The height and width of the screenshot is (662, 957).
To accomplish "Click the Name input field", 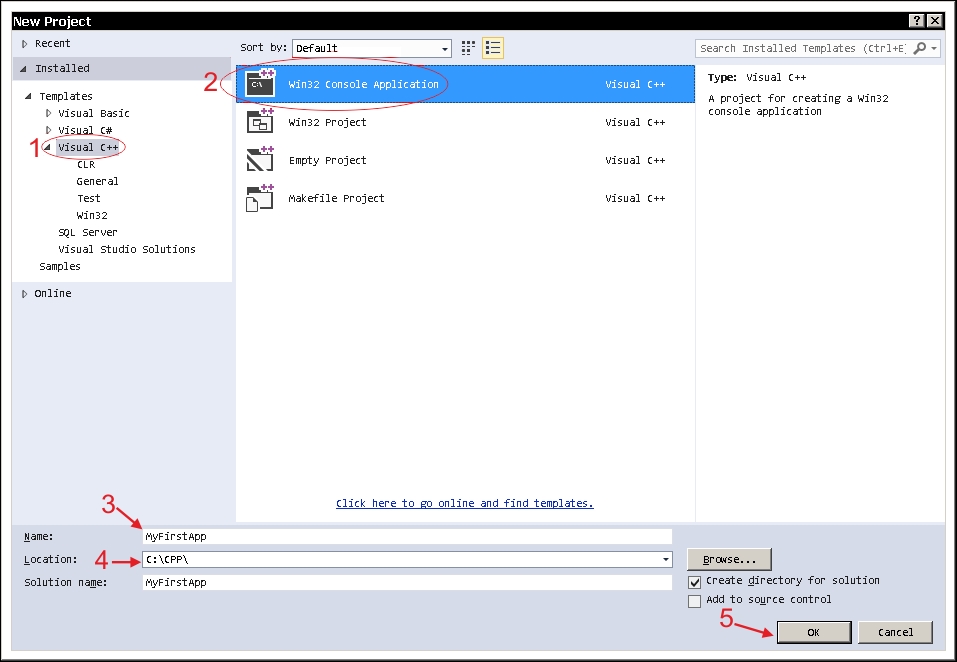I will point(400,536).
